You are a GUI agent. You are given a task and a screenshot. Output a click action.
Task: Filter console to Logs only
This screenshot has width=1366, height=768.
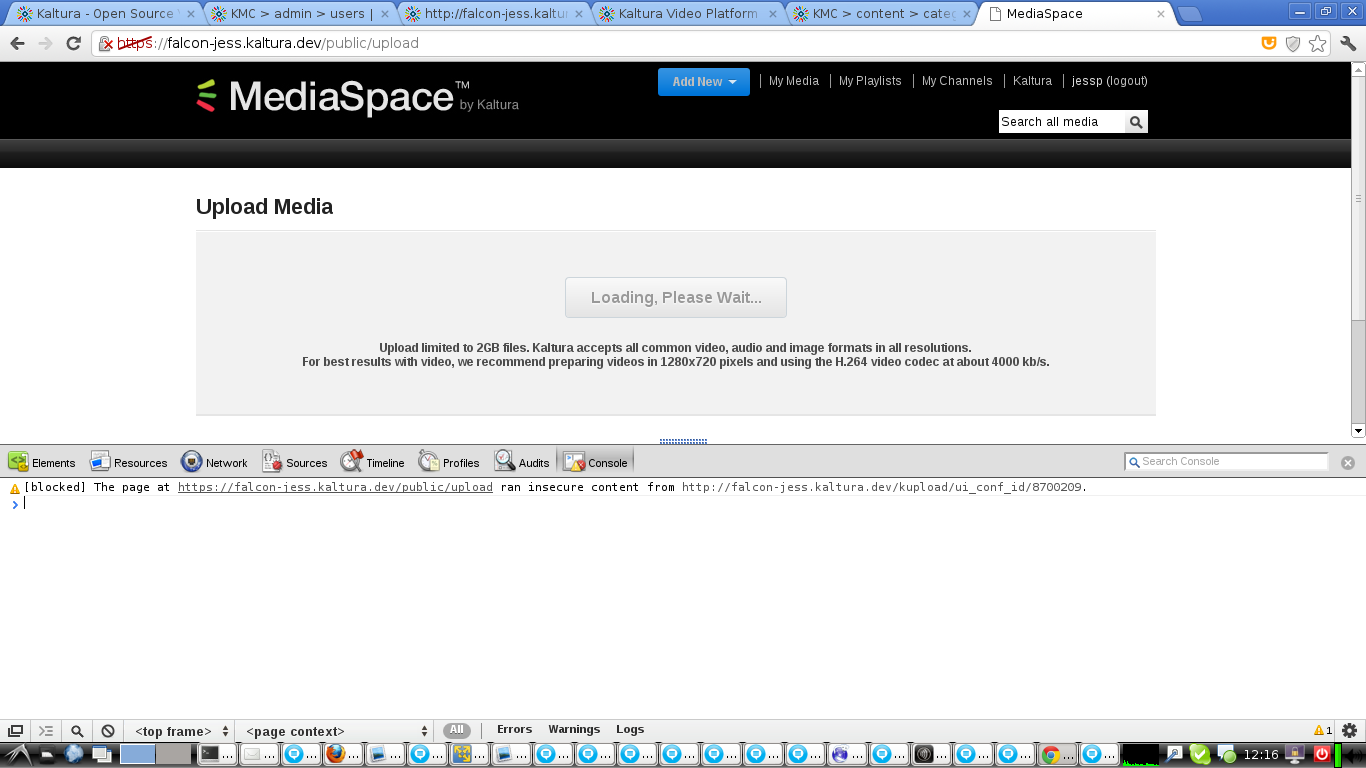630,730
